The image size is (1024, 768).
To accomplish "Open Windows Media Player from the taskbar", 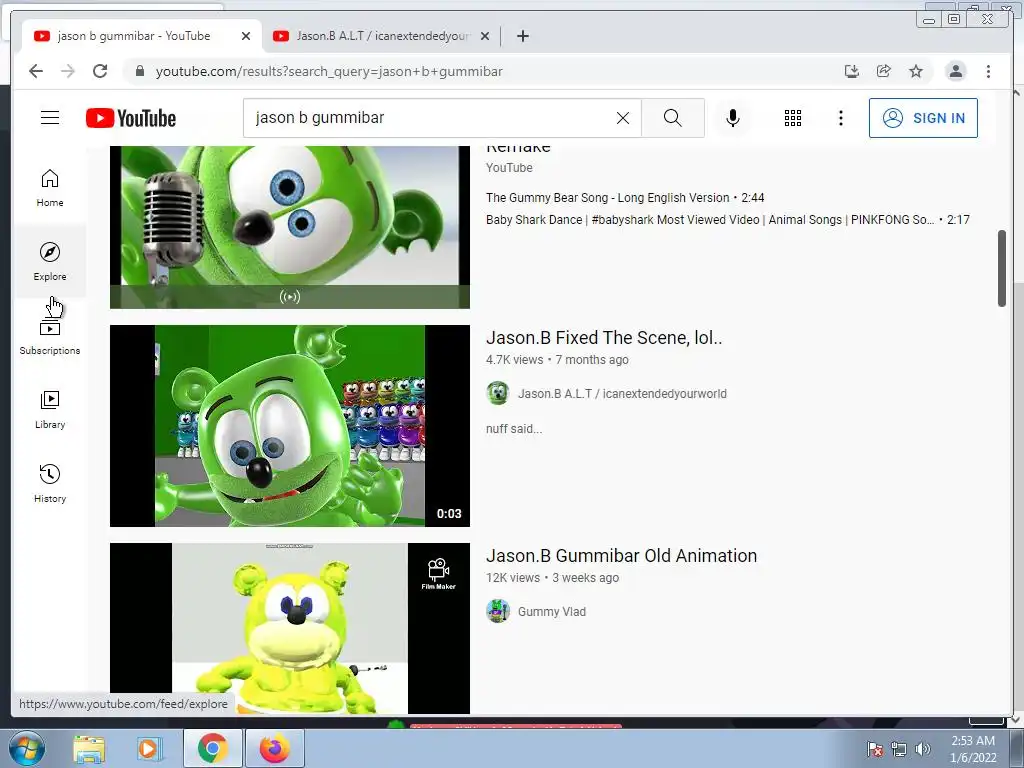I will pos(150,748).
